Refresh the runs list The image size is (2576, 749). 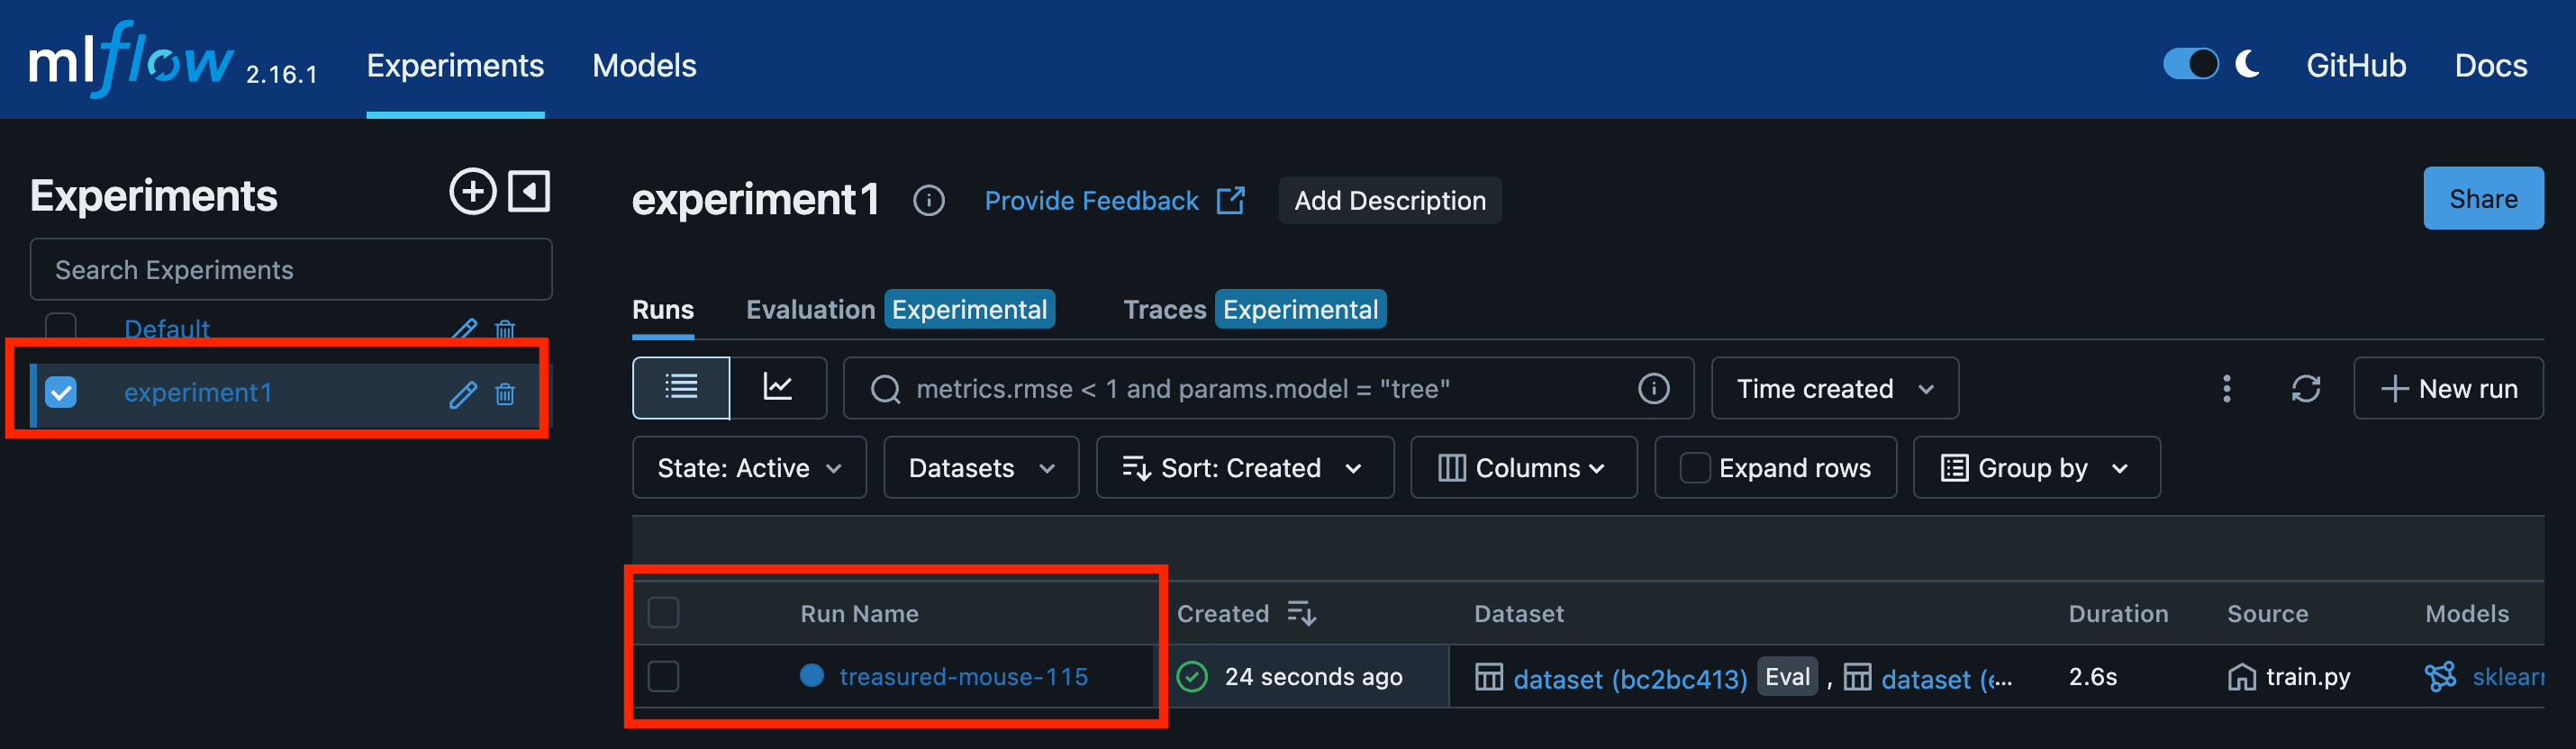[2305, 388]
